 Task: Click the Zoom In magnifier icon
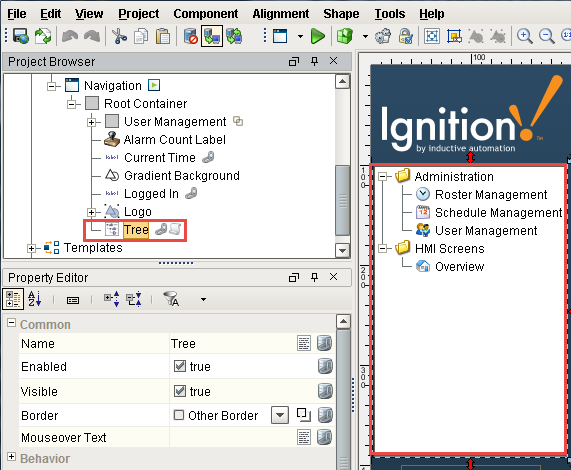click(525, 36)
